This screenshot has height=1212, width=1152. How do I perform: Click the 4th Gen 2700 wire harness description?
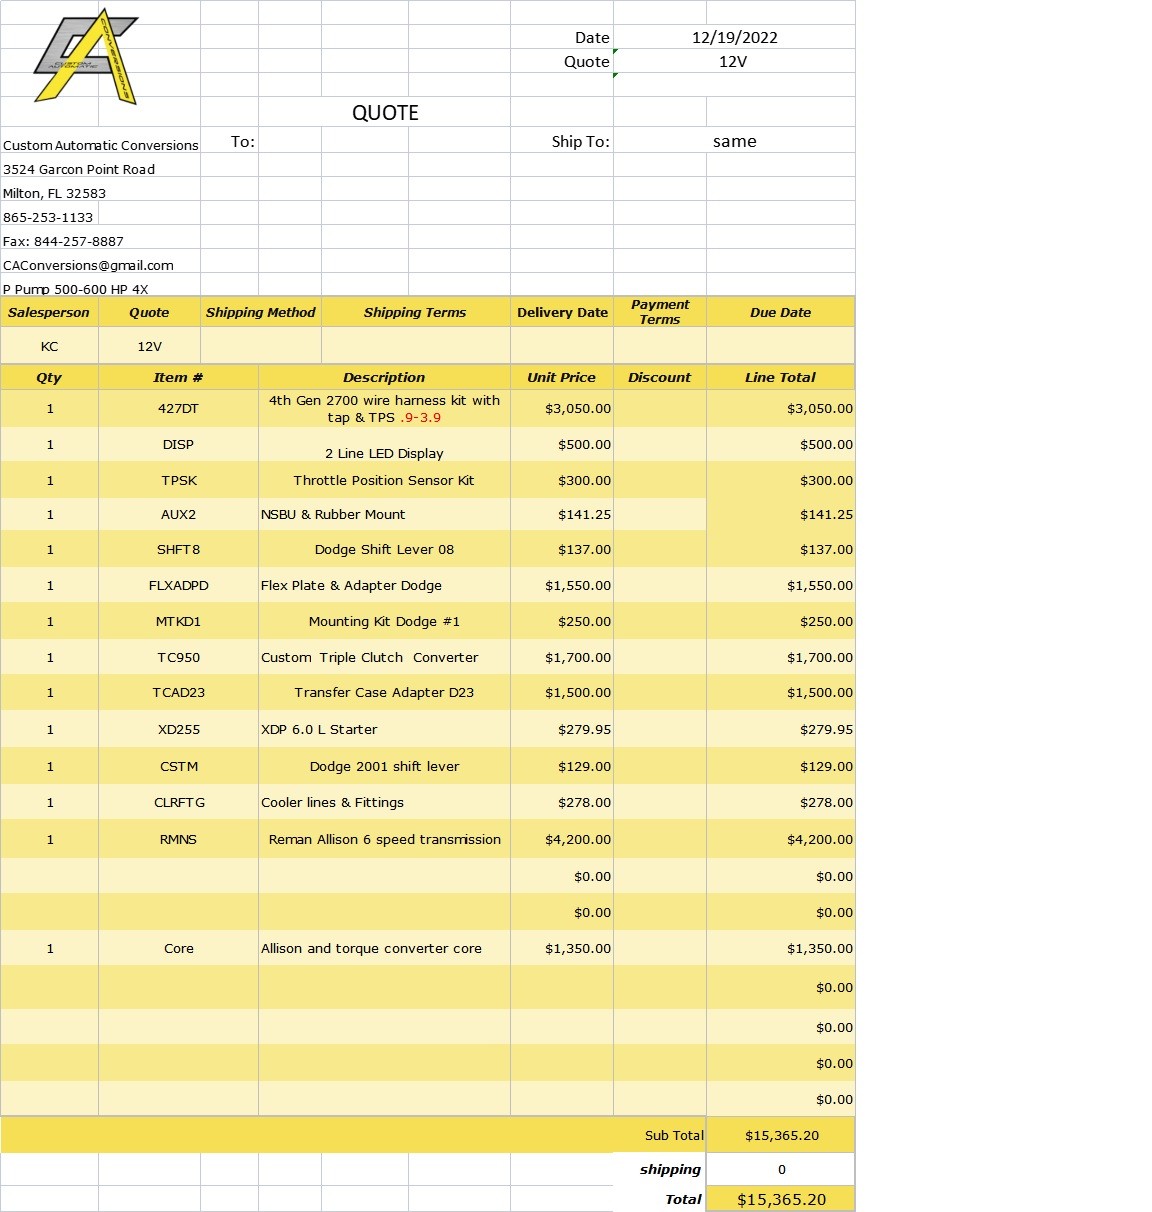(384, 408)
